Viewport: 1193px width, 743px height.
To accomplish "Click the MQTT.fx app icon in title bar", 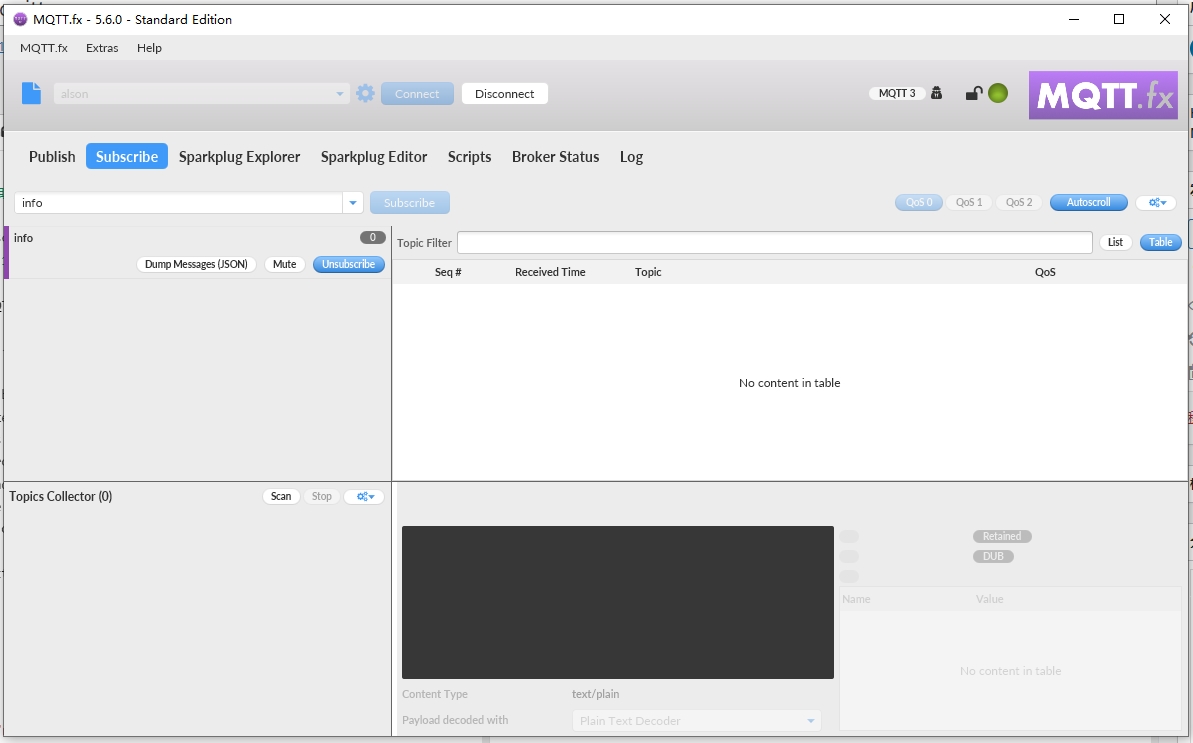I will coord(21,20).
